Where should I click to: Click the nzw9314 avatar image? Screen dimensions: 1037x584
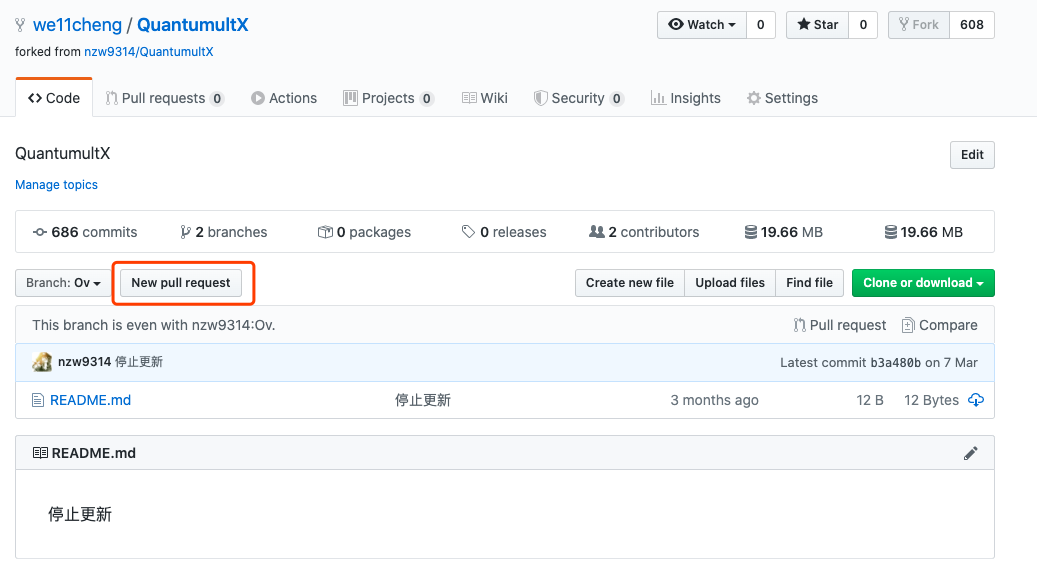[x=42, y=362]
